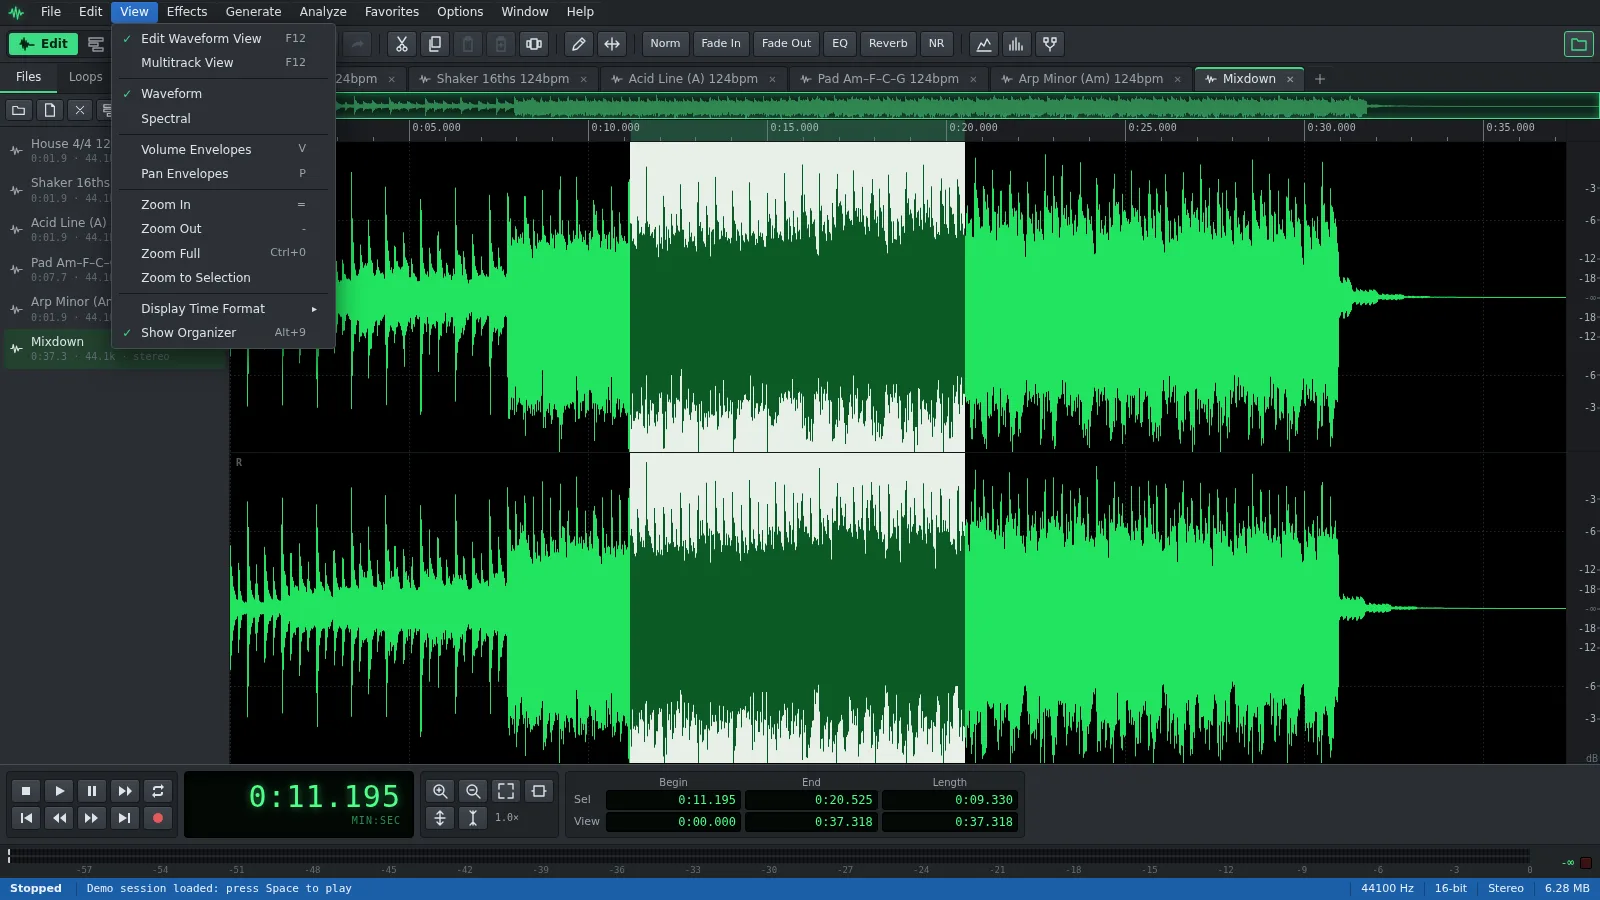Click the Fade Out button
The image size is (1600, 900).
click(786, 44)
